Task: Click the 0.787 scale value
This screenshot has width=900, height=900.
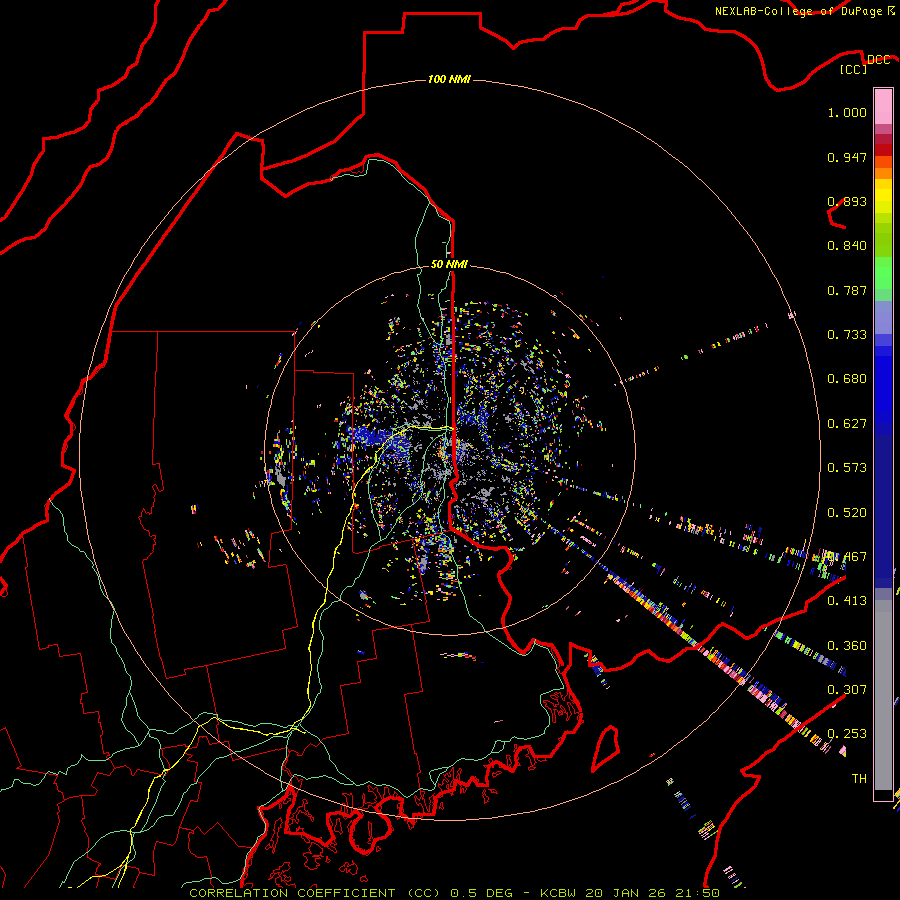Action: [847, 290]
